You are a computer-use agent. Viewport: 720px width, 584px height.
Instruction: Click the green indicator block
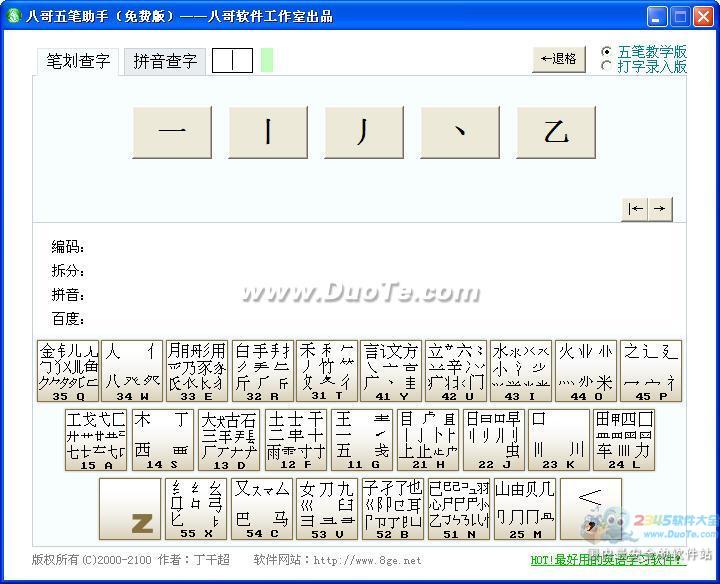[x=267, y=60]
